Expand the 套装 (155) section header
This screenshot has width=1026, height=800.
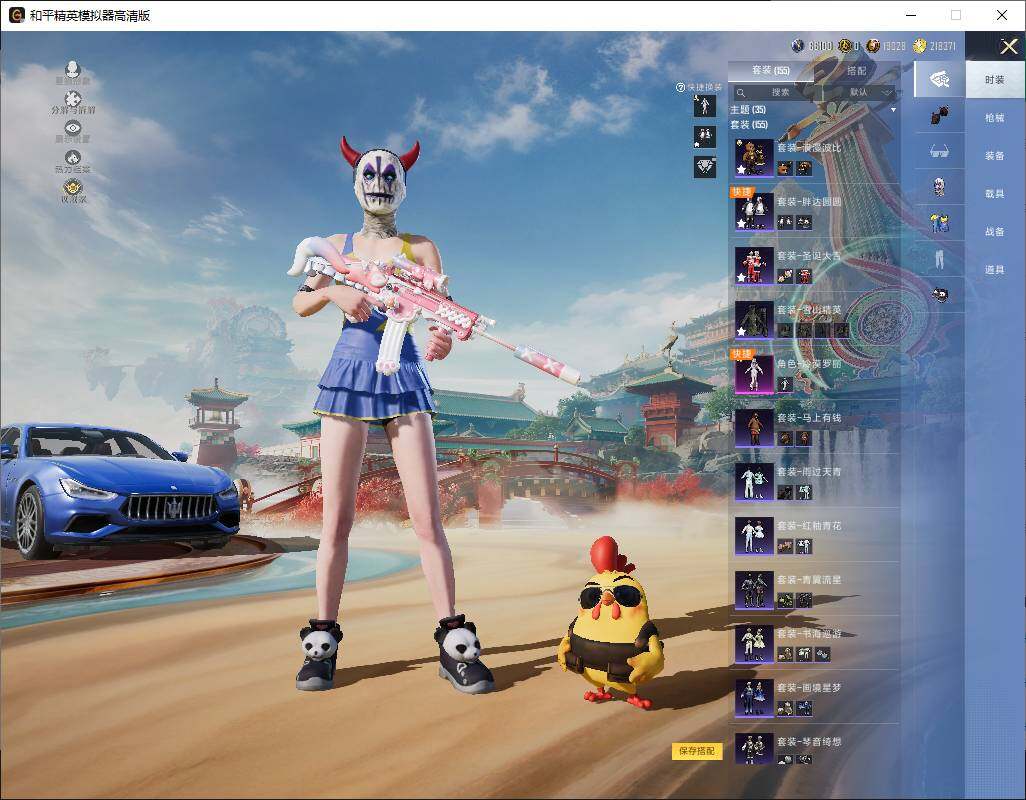[x=749, y=124]
